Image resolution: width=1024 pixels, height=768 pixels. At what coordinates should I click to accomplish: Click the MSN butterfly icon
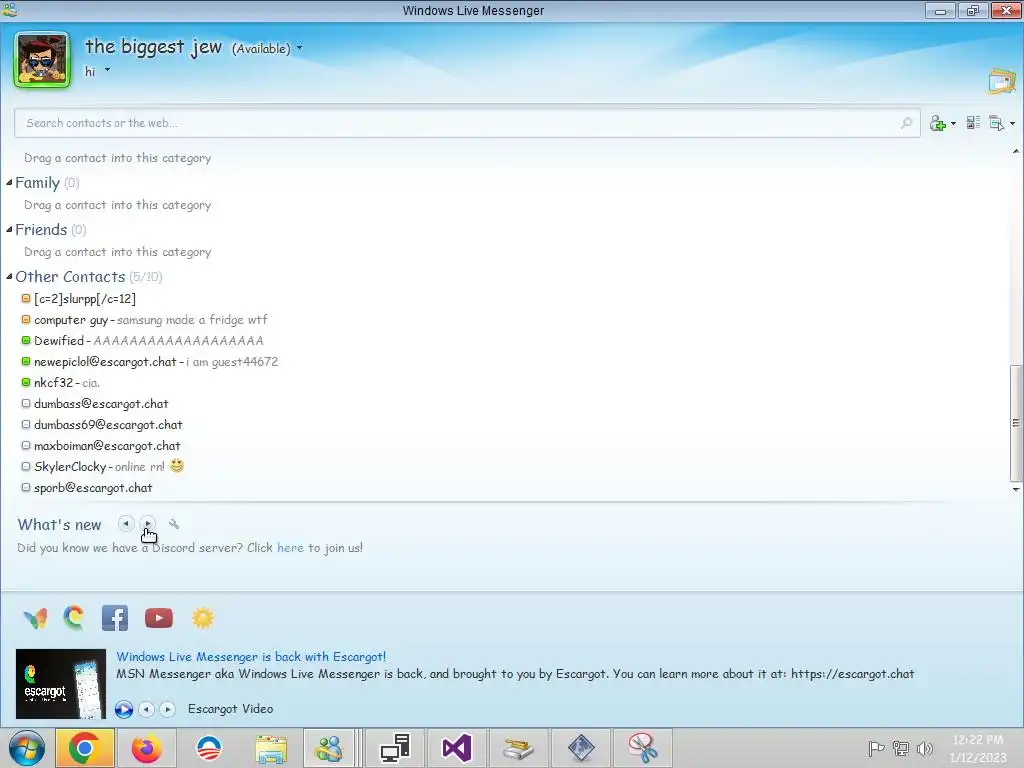35,618
